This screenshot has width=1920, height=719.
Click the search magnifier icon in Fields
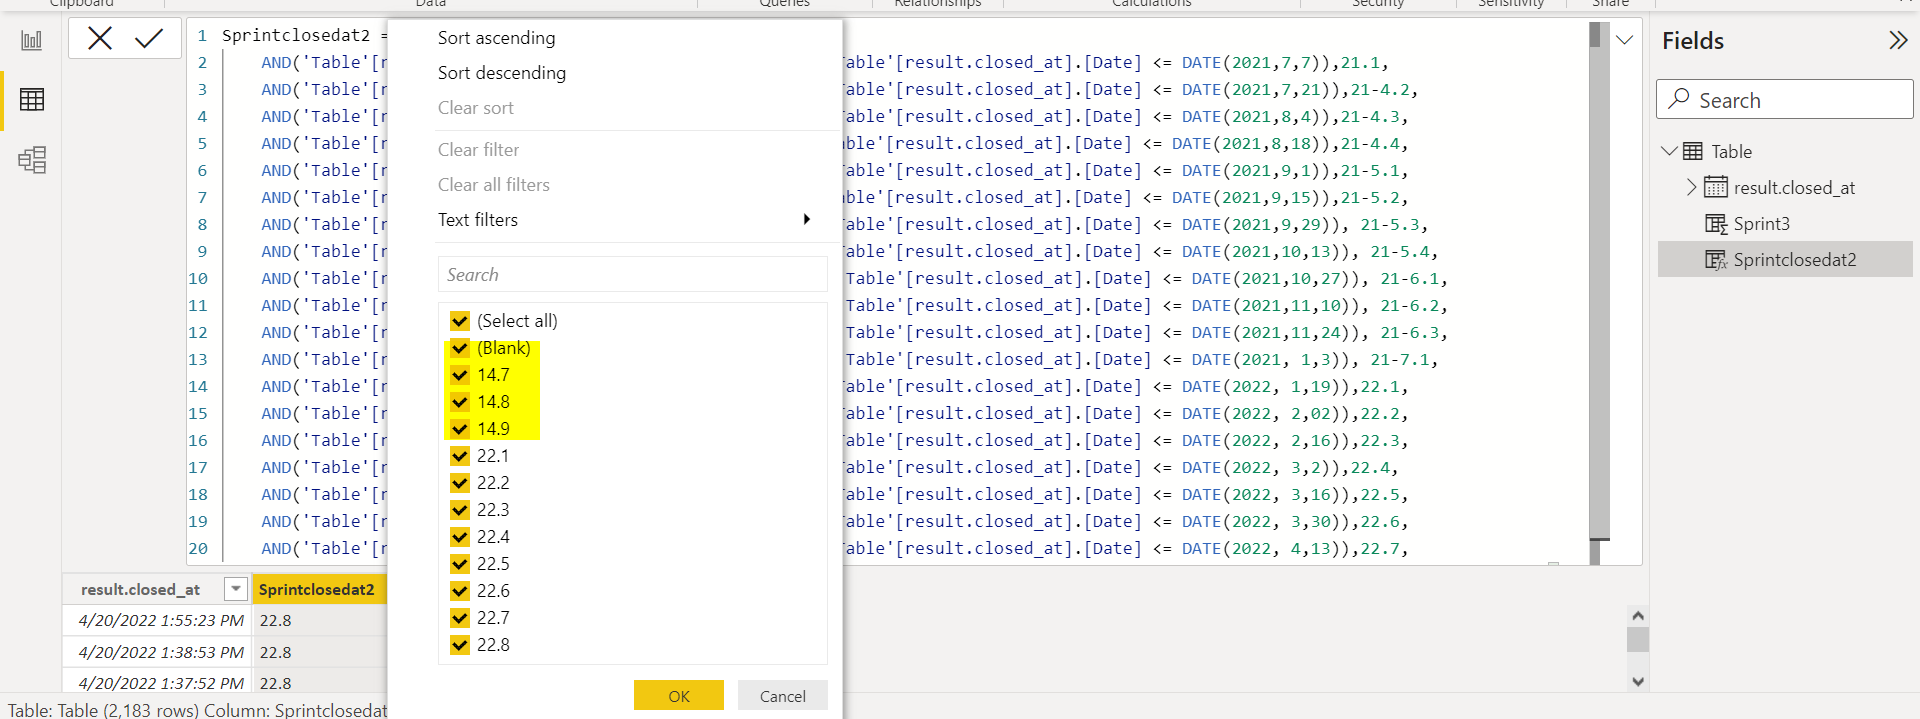click(x=1680, y=99)
